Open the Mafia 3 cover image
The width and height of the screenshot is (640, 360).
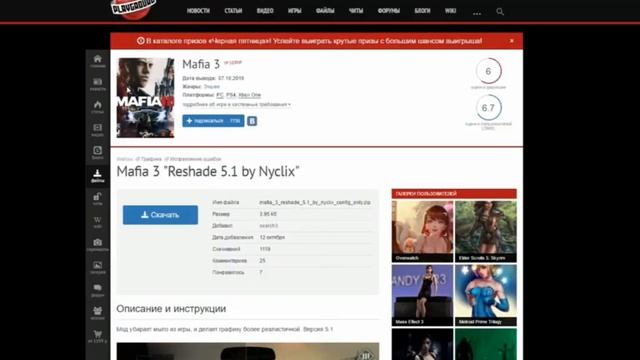click(x=145, y=98)
